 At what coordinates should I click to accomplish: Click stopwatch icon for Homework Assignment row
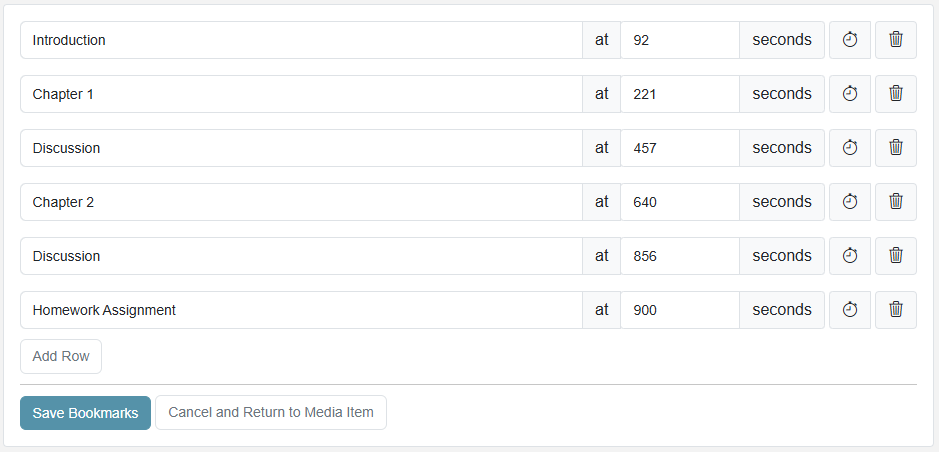(850, 310)
